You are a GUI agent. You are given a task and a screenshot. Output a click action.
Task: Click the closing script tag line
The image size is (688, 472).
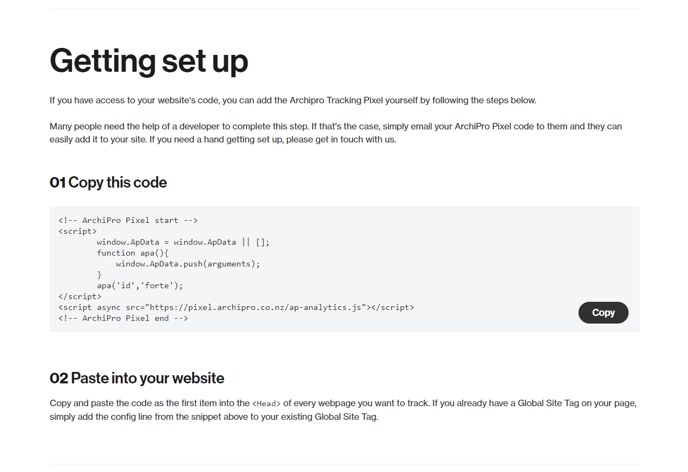coord(79,297)
